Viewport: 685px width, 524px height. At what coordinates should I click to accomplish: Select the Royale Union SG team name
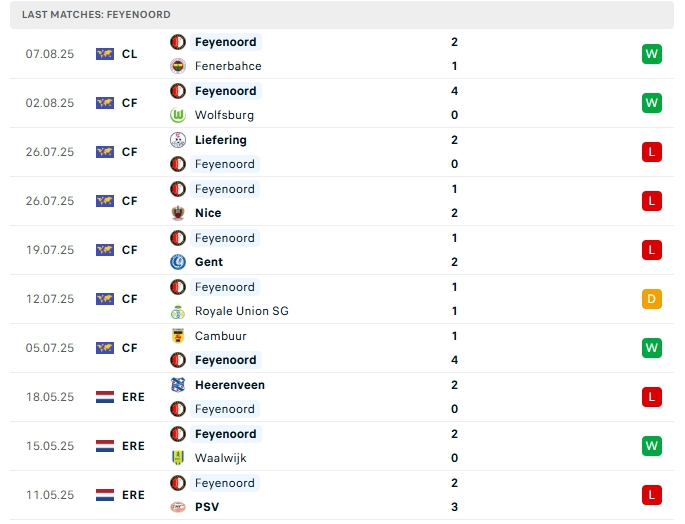point(242,311)
